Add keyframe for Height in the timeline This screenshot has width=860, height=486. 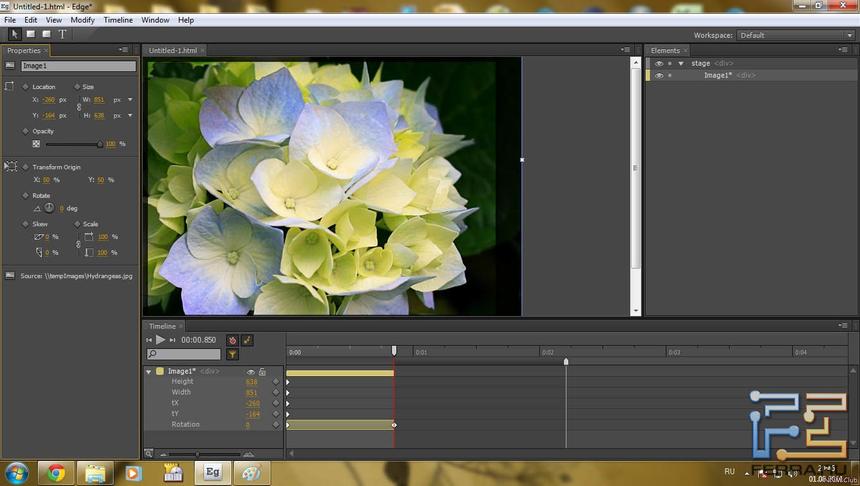[276, 381]
